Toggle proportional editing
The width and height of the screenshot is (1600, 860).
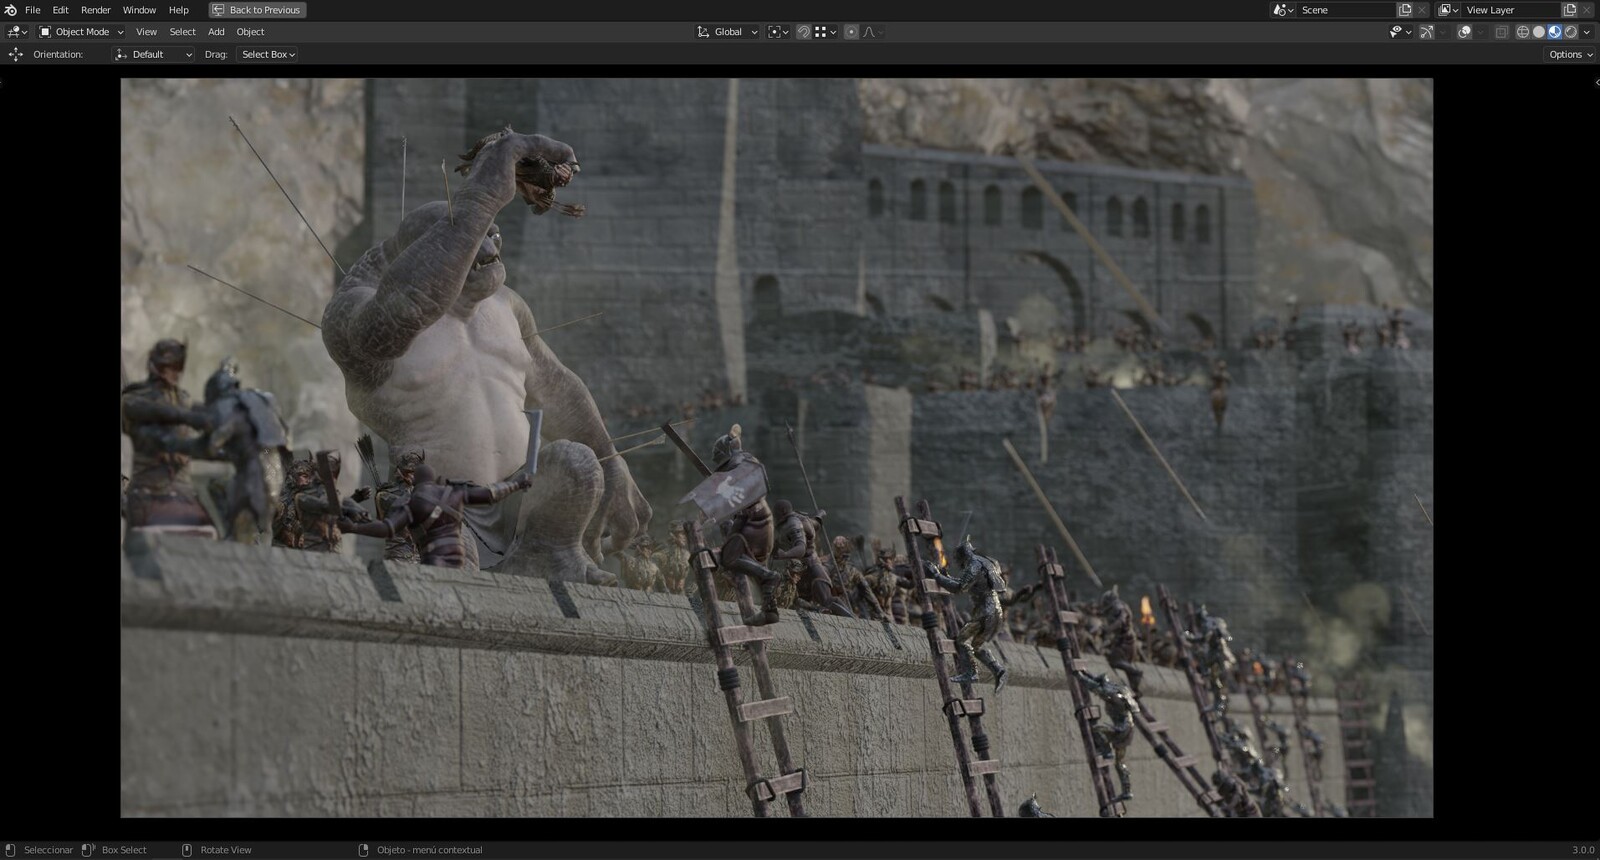point(851,32)
